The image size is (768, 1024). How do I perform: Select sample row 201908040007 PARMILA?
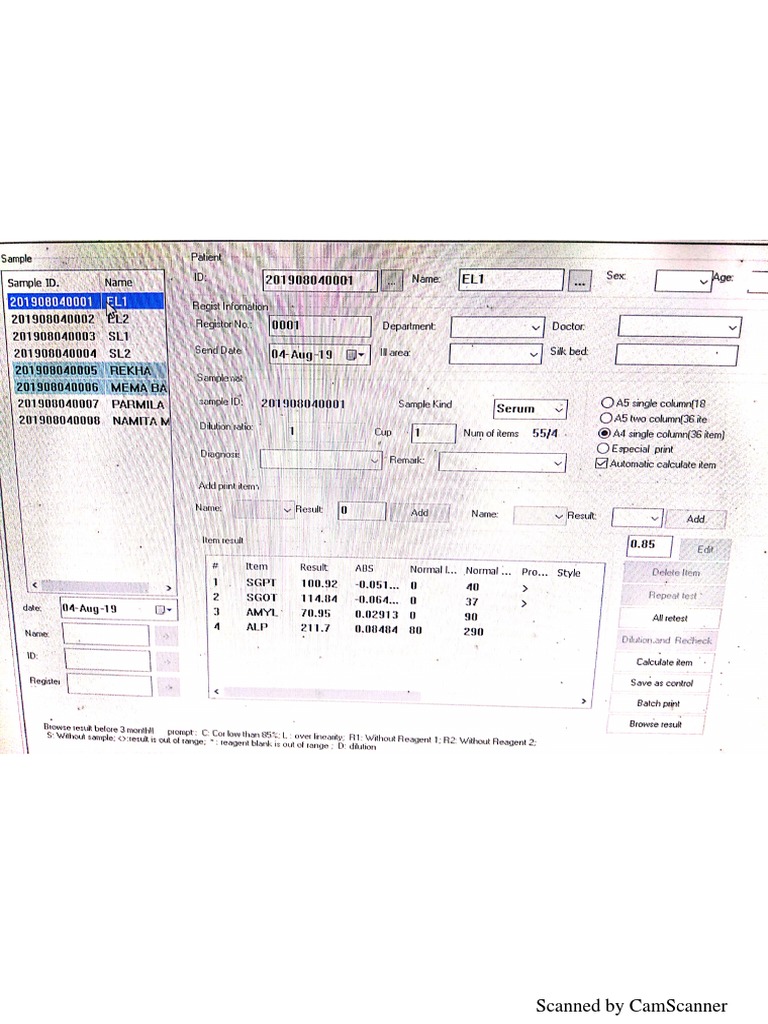(x=93, y=404)
